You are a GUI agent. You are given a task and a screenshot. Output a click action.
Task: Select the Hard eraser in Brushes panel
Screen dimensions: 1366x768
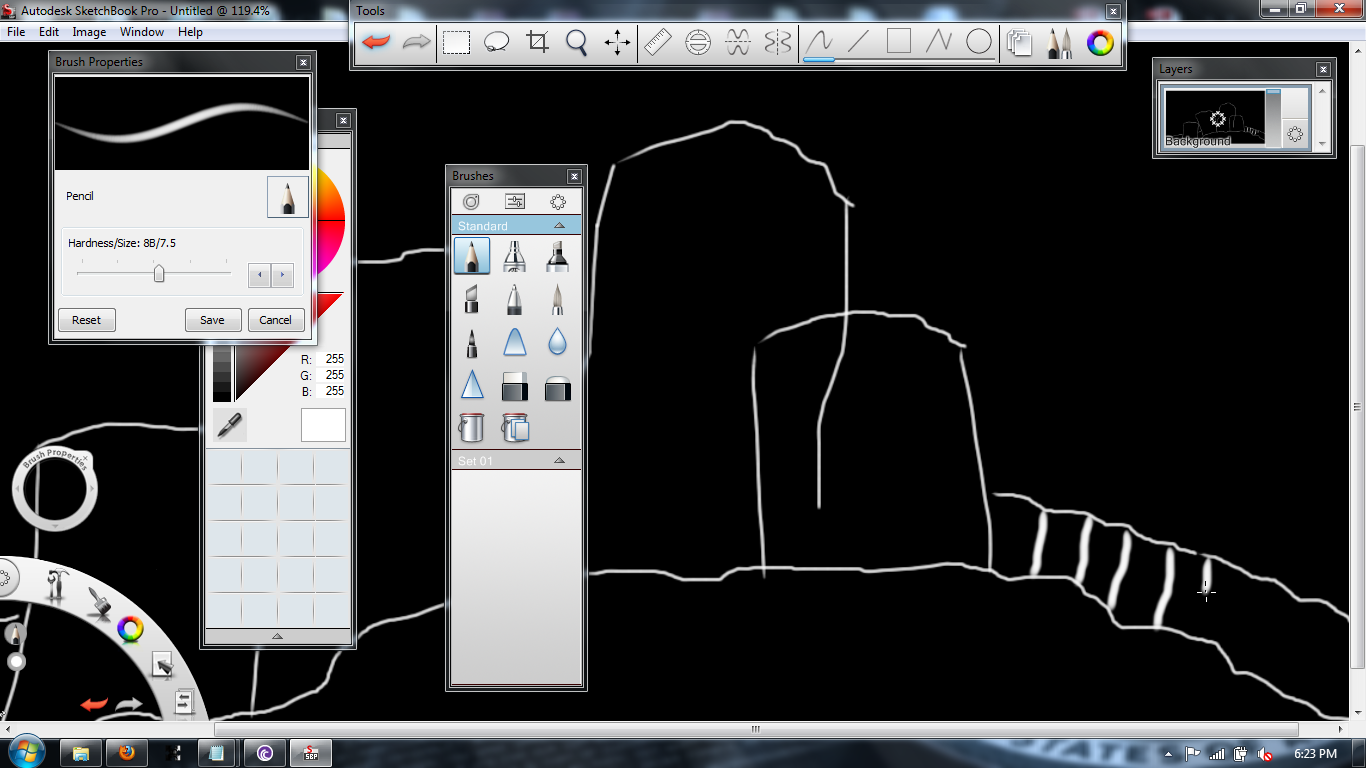click(514, 385)
